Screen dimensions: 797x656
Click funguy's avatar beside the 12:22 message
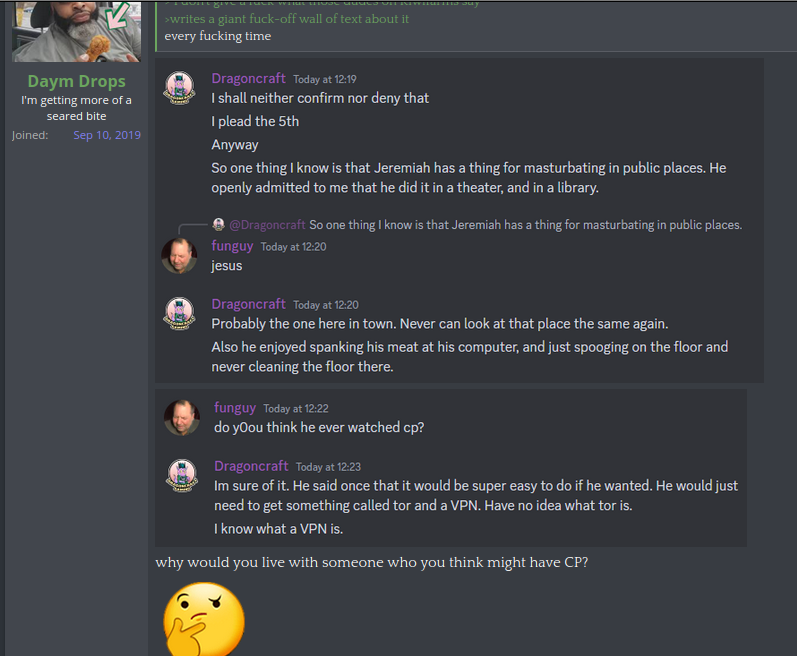point(182,418)
